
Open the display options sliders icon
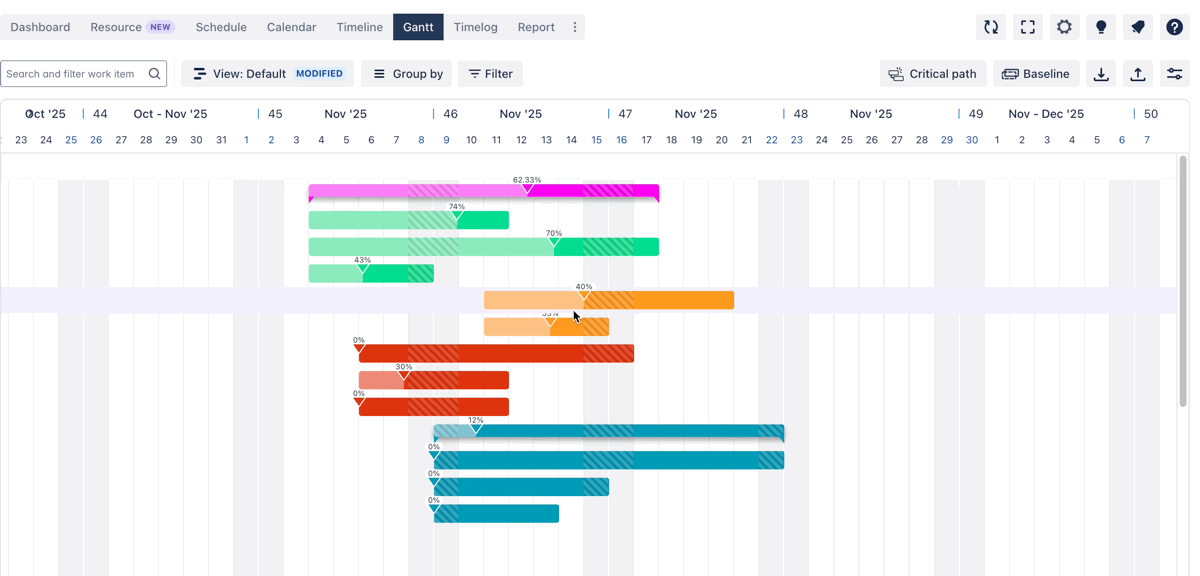[1174, 74]
